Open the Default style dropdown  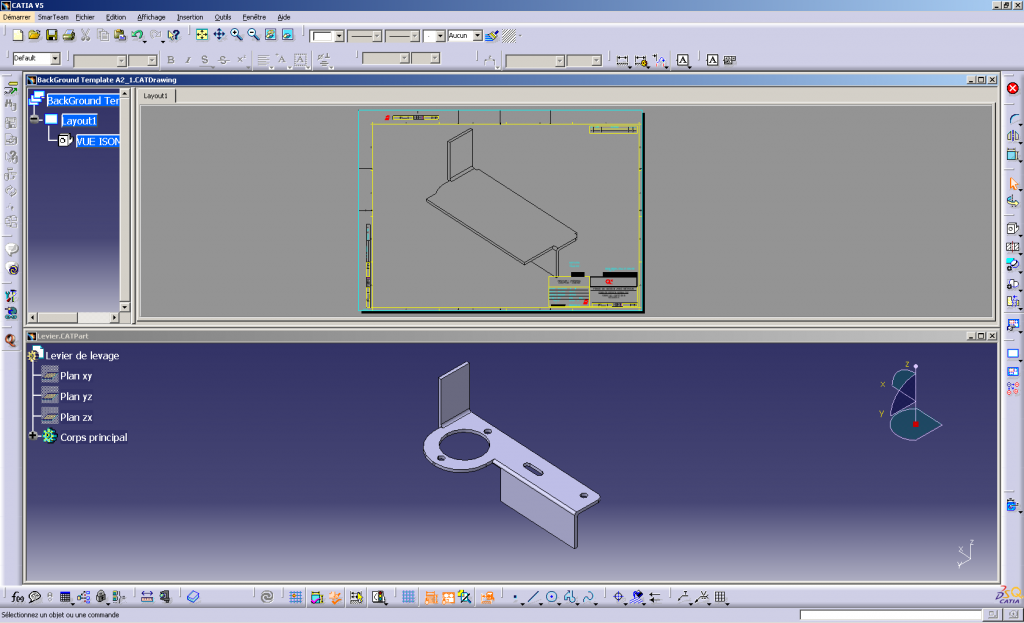point(55,60)
